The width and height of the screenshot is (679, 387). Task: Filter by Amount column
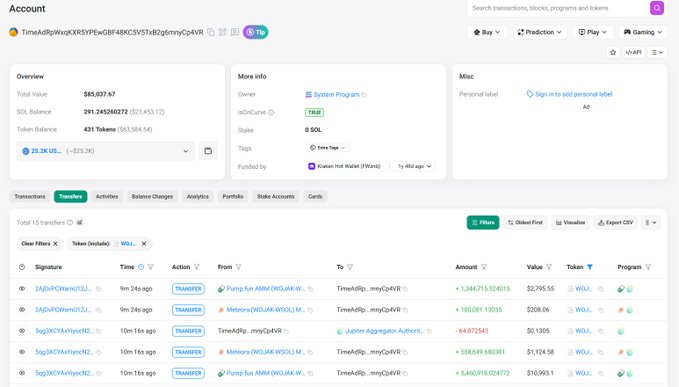click(484, 267)
